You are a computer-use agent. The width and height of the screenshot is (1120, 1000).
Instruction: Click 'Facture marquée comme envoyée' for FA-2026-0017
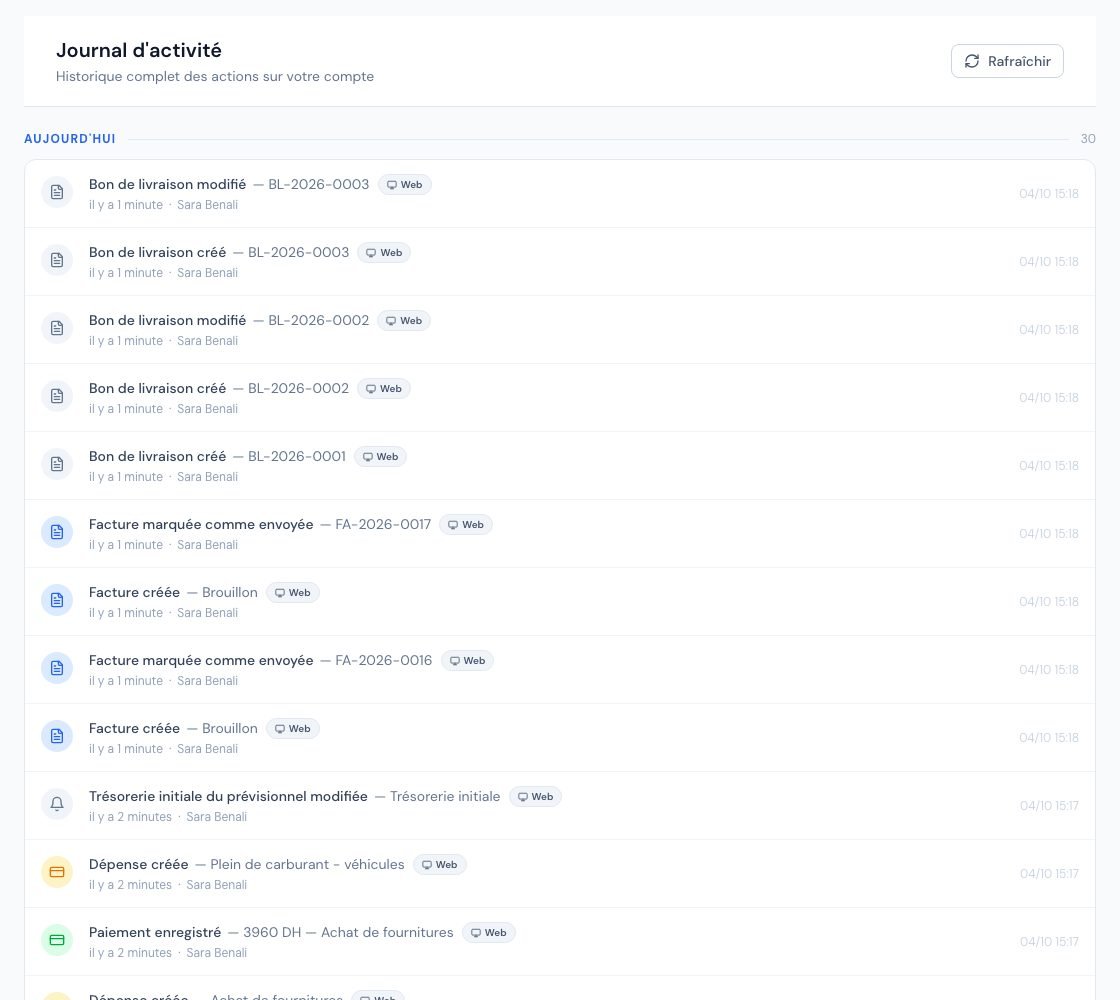[201, 524]
